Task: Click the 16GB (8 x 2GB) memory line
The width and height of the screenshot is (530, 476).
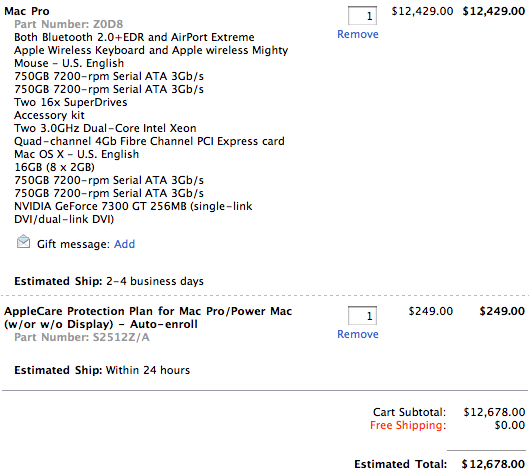Action: pos(54,167)
